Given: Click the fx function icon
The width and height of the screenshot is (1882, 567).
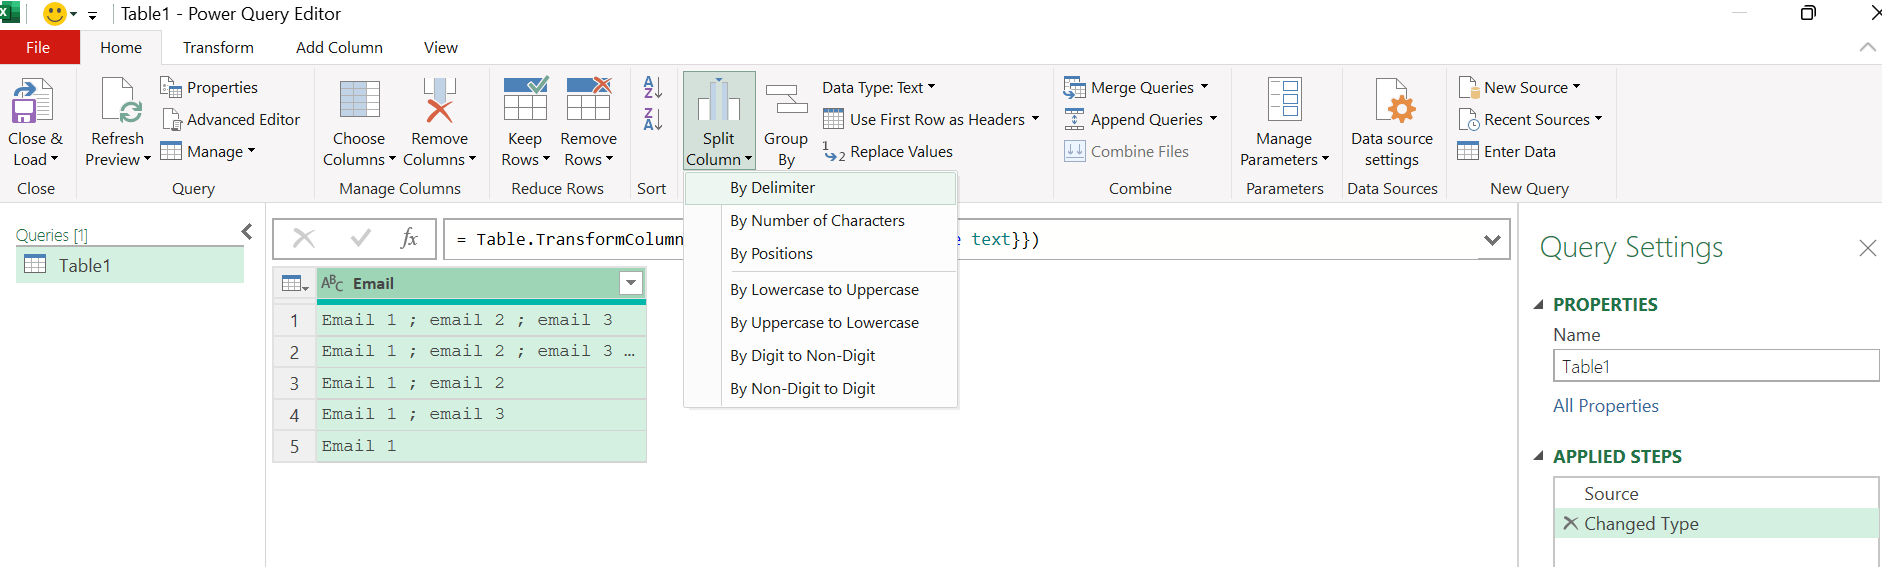Looking at the screenshot, I should 409,238.
